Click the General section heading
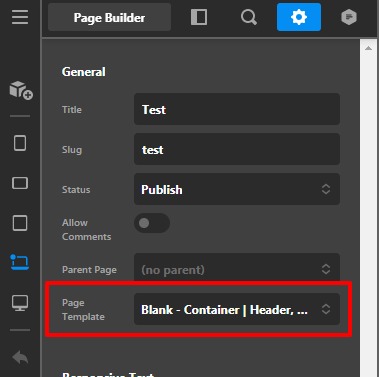The height and width of the screenshot is (377, 379). 84,72
